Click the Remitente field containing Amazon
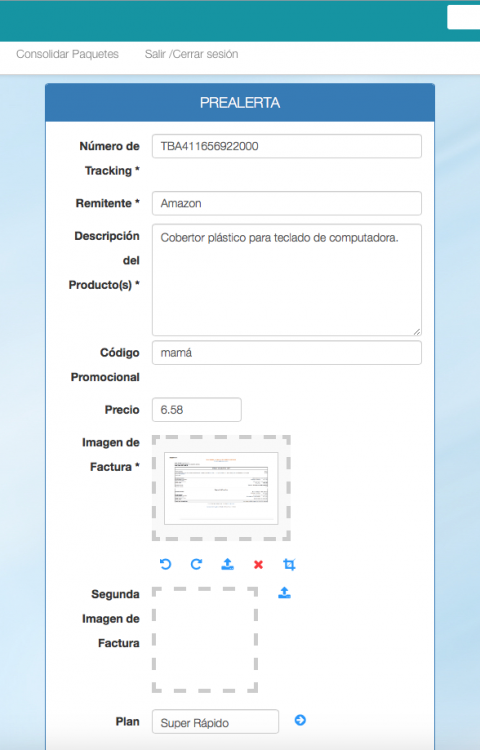 287,203
